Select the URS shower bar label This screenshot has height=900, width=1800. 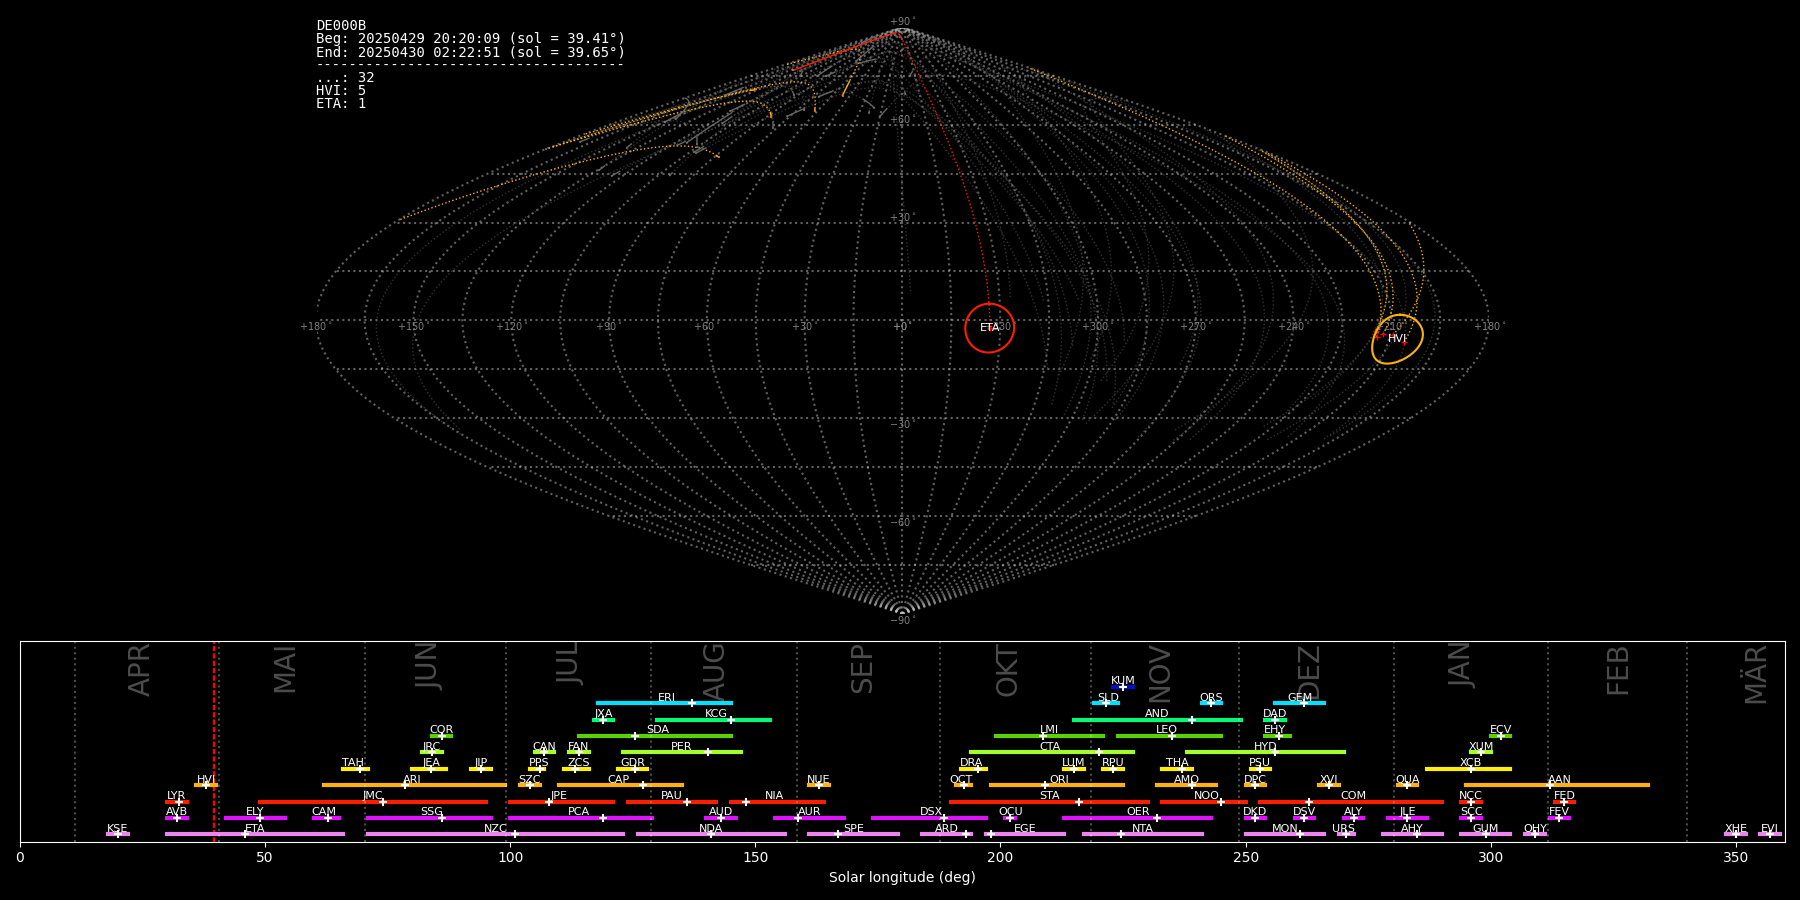click(1344, 829)
